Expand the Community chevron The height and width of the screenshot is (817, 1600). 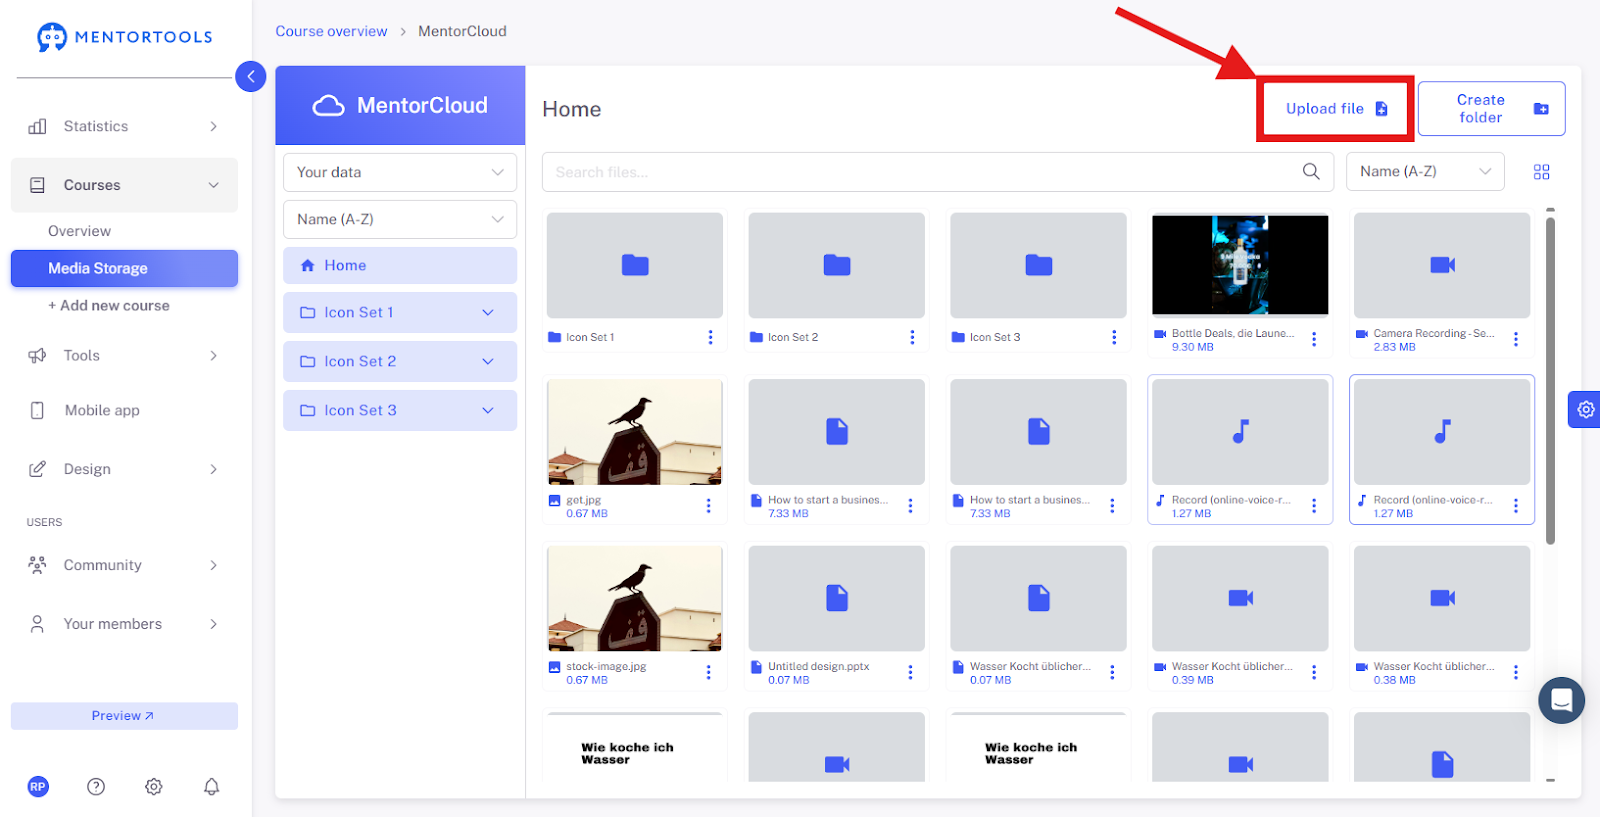coord(213,565)
